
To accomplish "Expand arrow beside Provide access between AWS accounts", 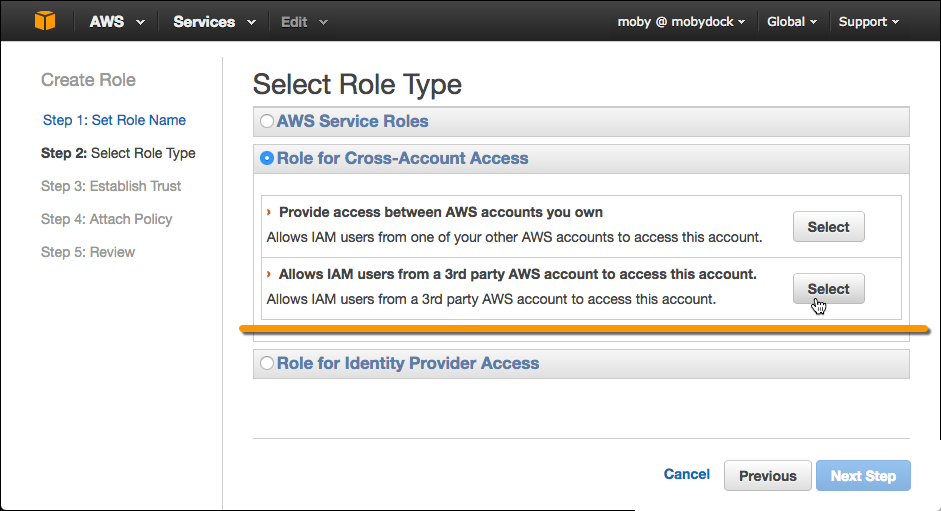I will [269, 212].
